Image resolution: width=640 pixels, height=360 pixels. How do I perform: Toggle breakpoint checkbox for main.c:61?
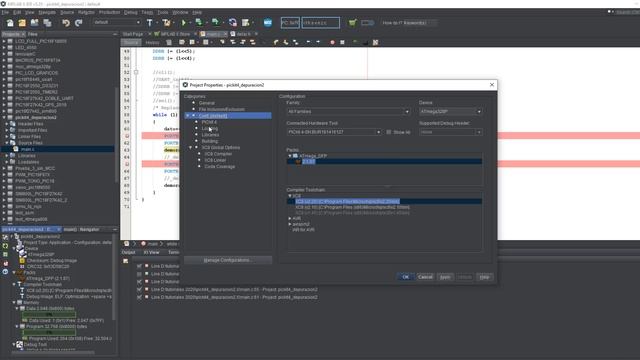tap(140, 297)
